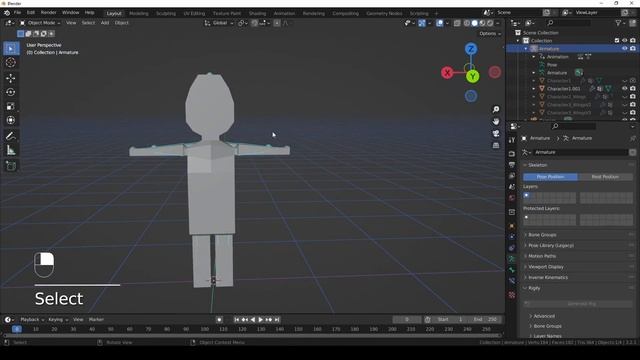Click the Pose Position button

tap(550, 177)
